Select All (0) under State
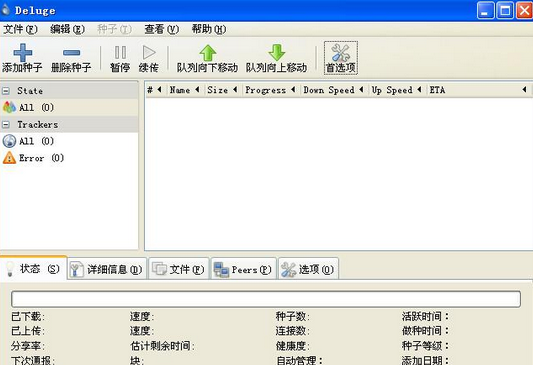The width and height of the screenshot is (533, 365). click(69, 107)
